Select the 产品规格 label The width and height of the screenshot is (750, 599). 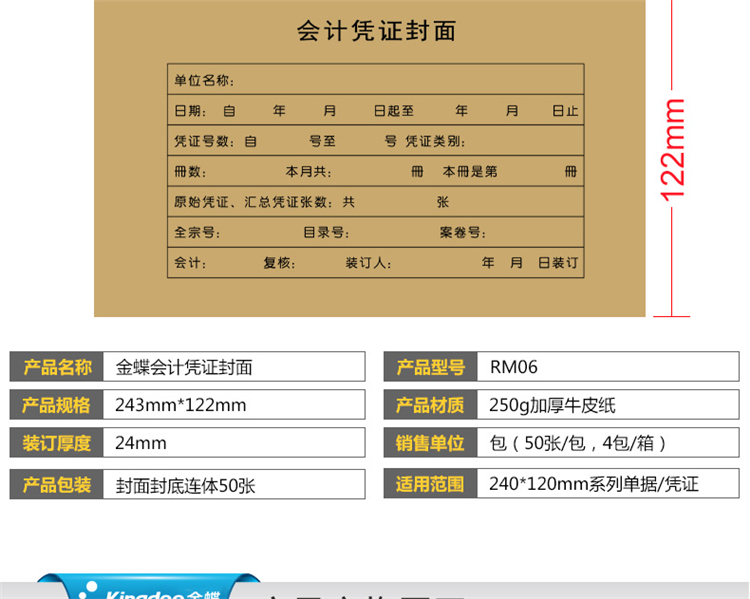[x=57, y=405]
